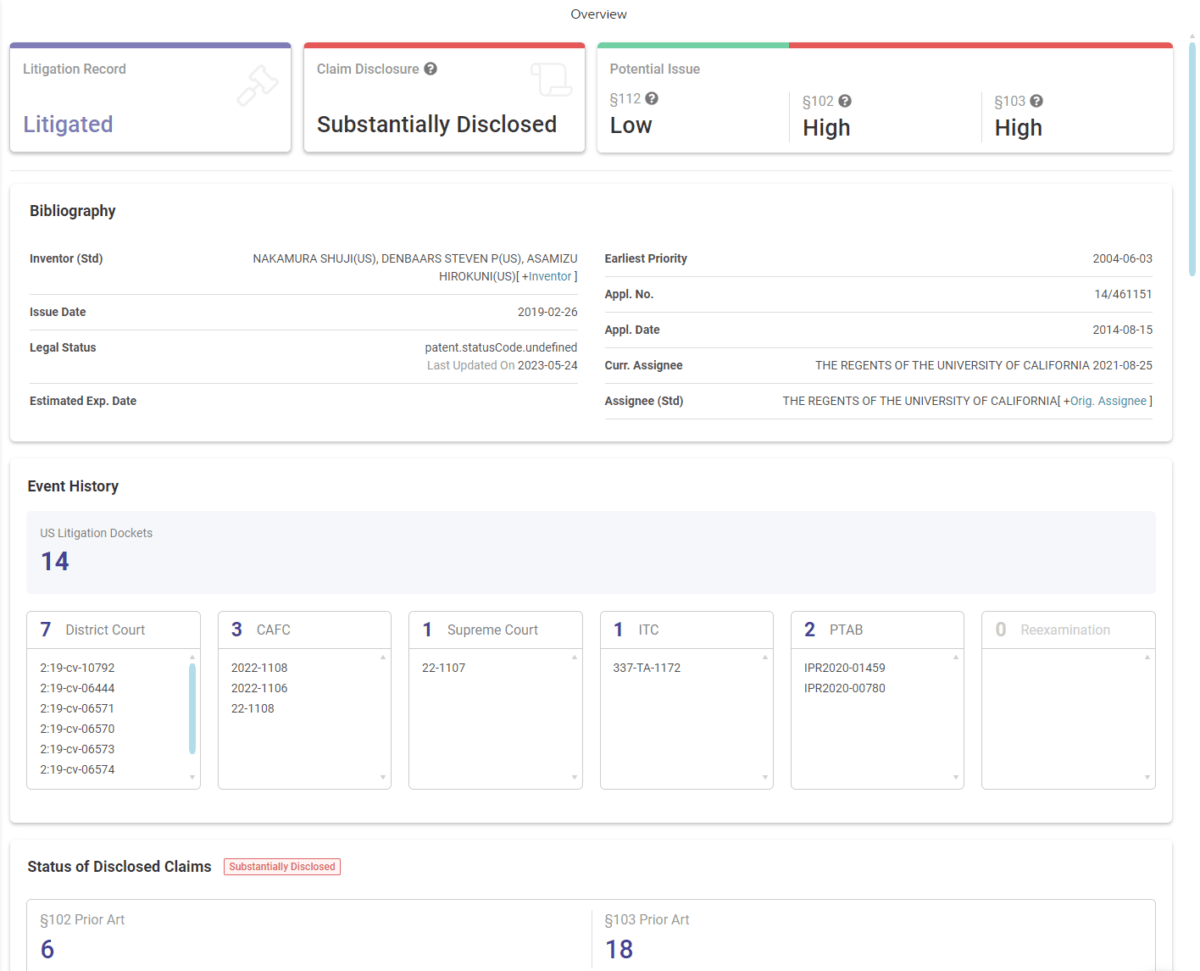Click the scroll document icon in Claim Disclosure

(x=550, y=80)
